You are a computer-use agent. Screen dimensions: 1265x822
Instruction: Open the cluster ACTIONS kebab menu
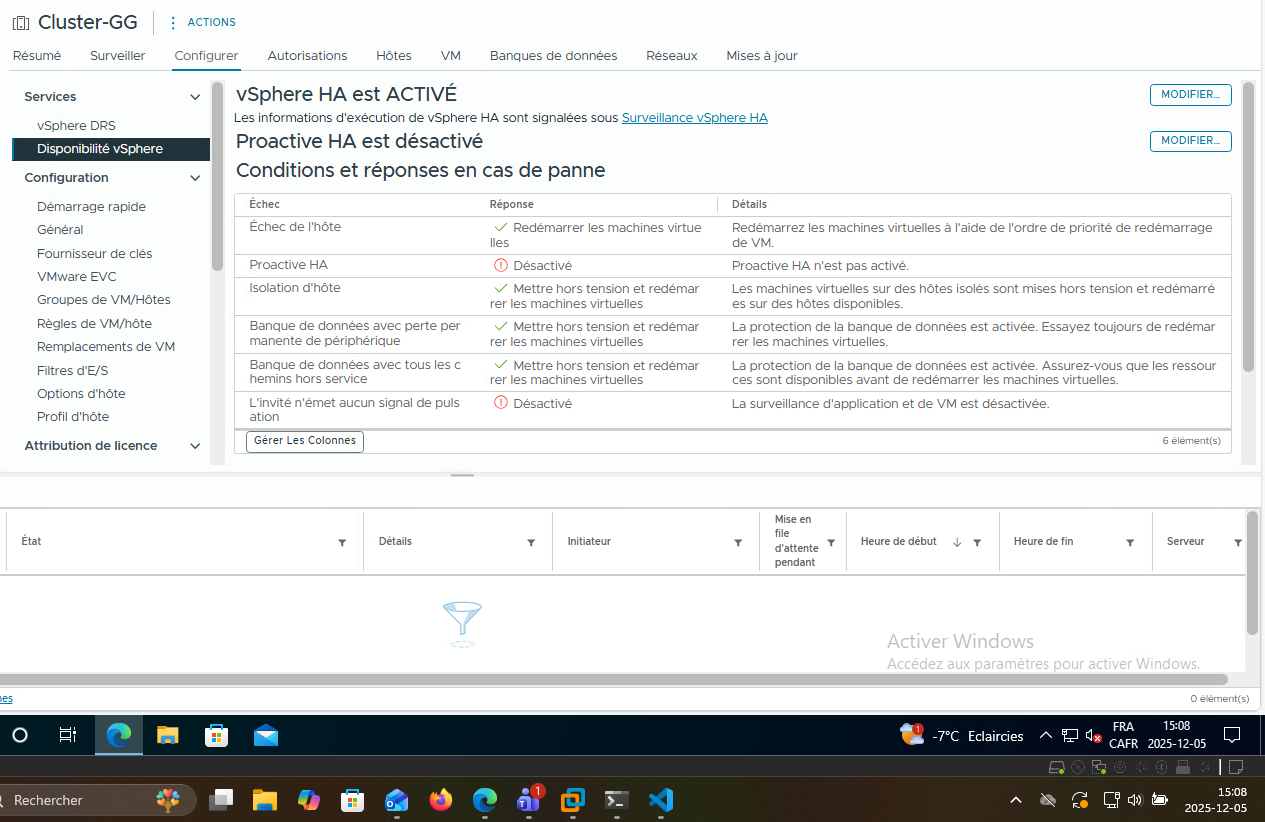[x=173, y=22]
